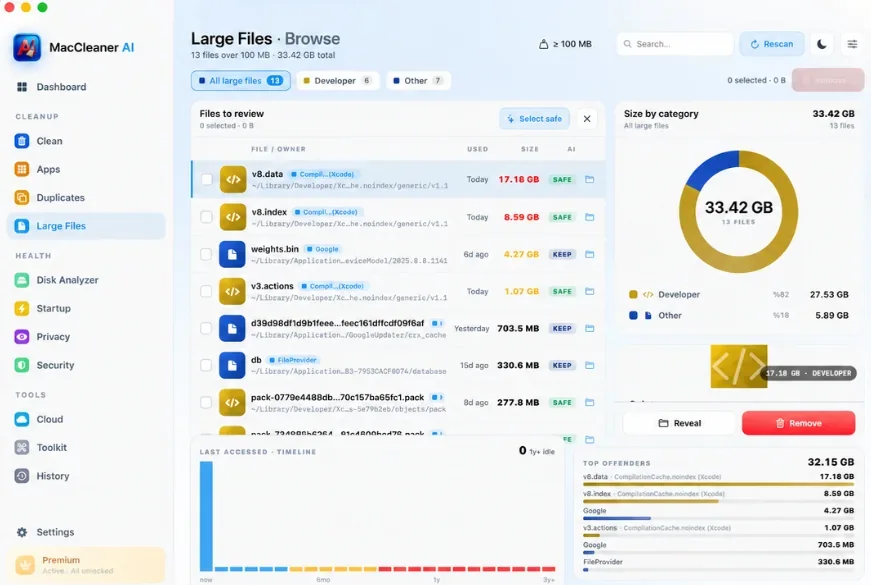Reveal v3.actions folder icon
The width and height of the screenshot is (871, 585).
(589, 291)
